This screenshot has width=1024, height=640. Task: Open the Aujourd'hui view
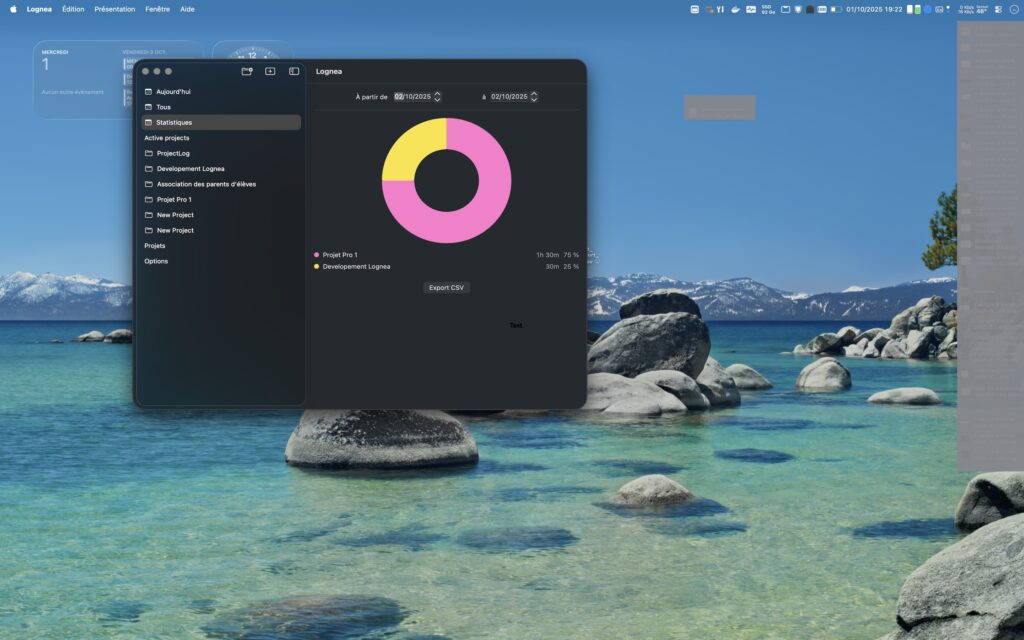click(173, 91)
